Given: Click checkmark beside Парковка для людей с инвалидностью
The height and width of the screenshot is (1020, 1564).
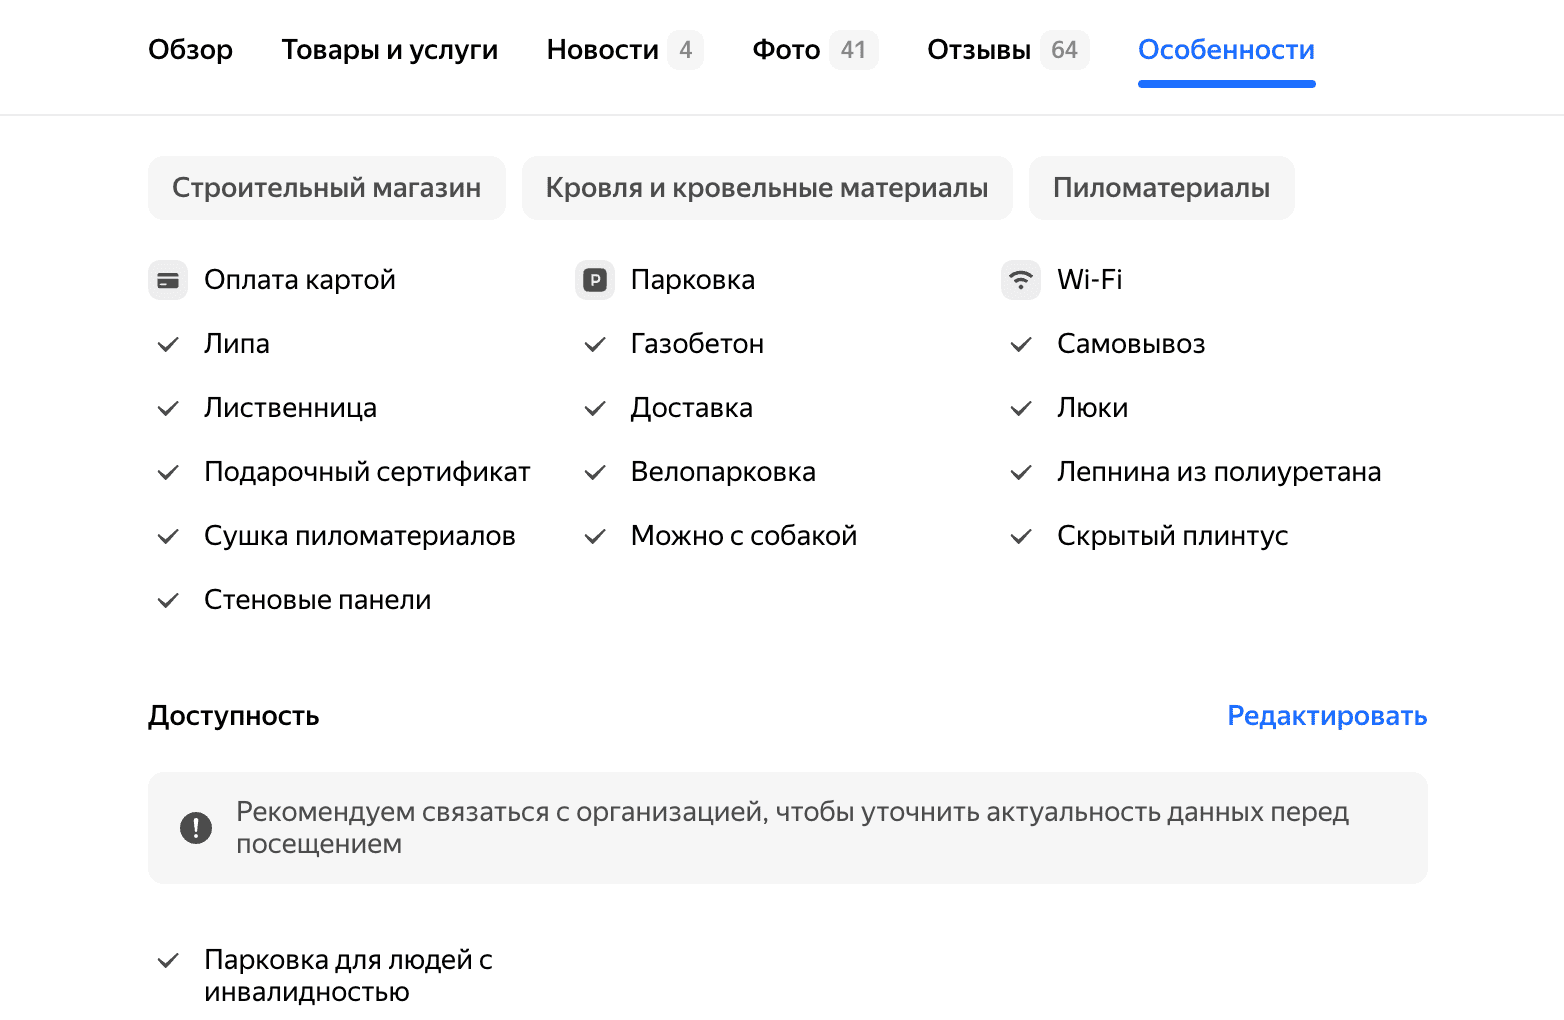Looking at the screenshot, I should point(168,961).
